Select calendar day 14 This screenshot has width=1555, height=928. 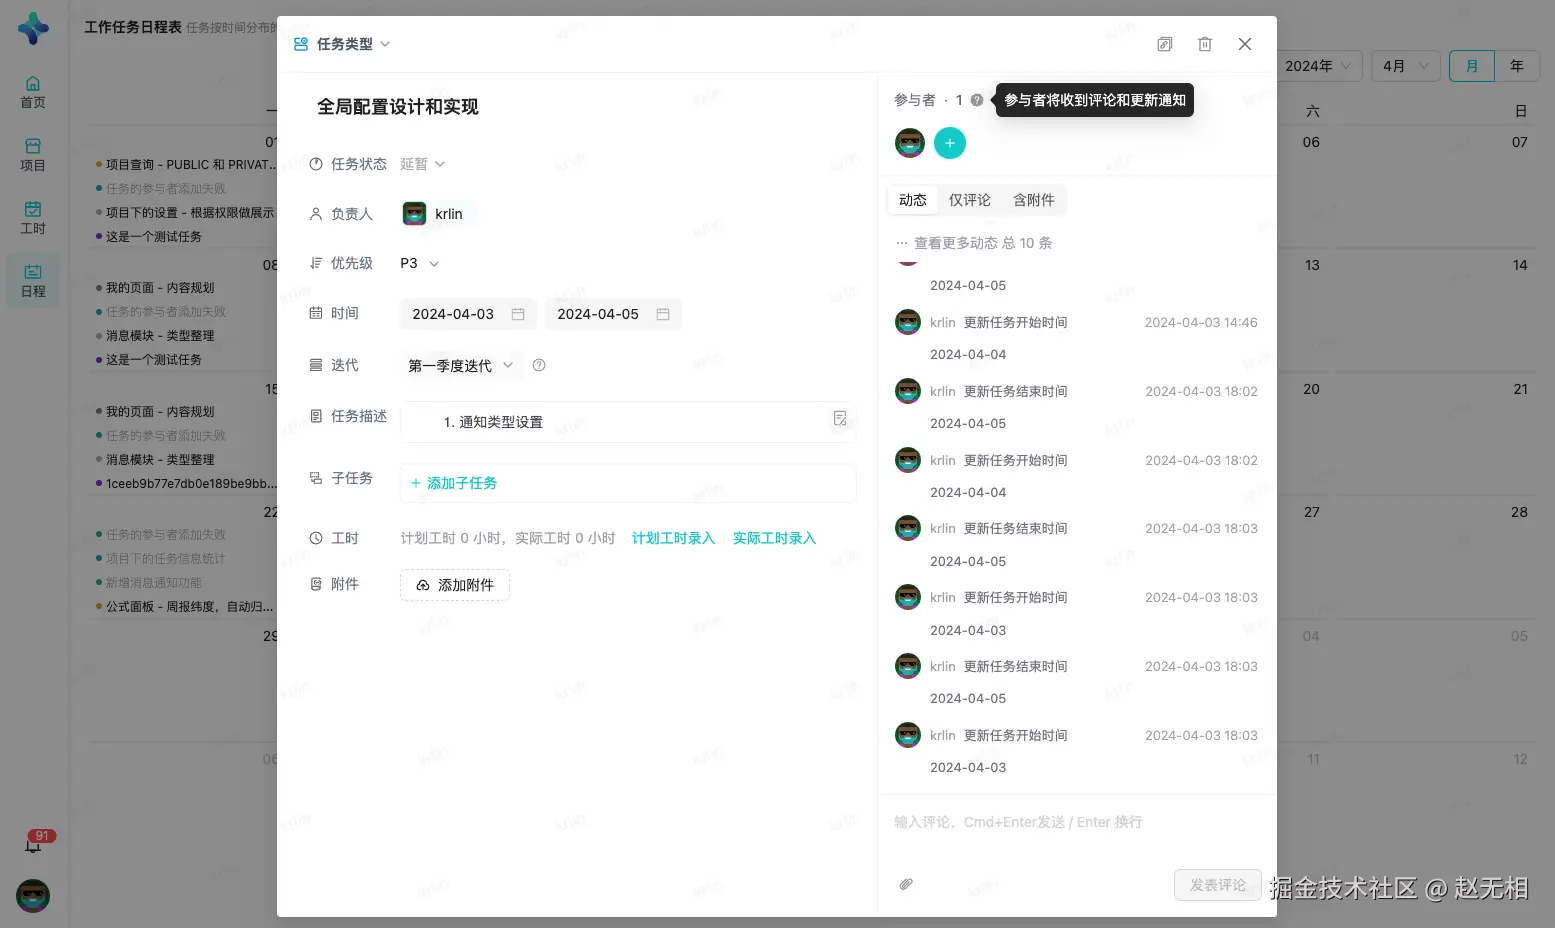[1520, 265]
